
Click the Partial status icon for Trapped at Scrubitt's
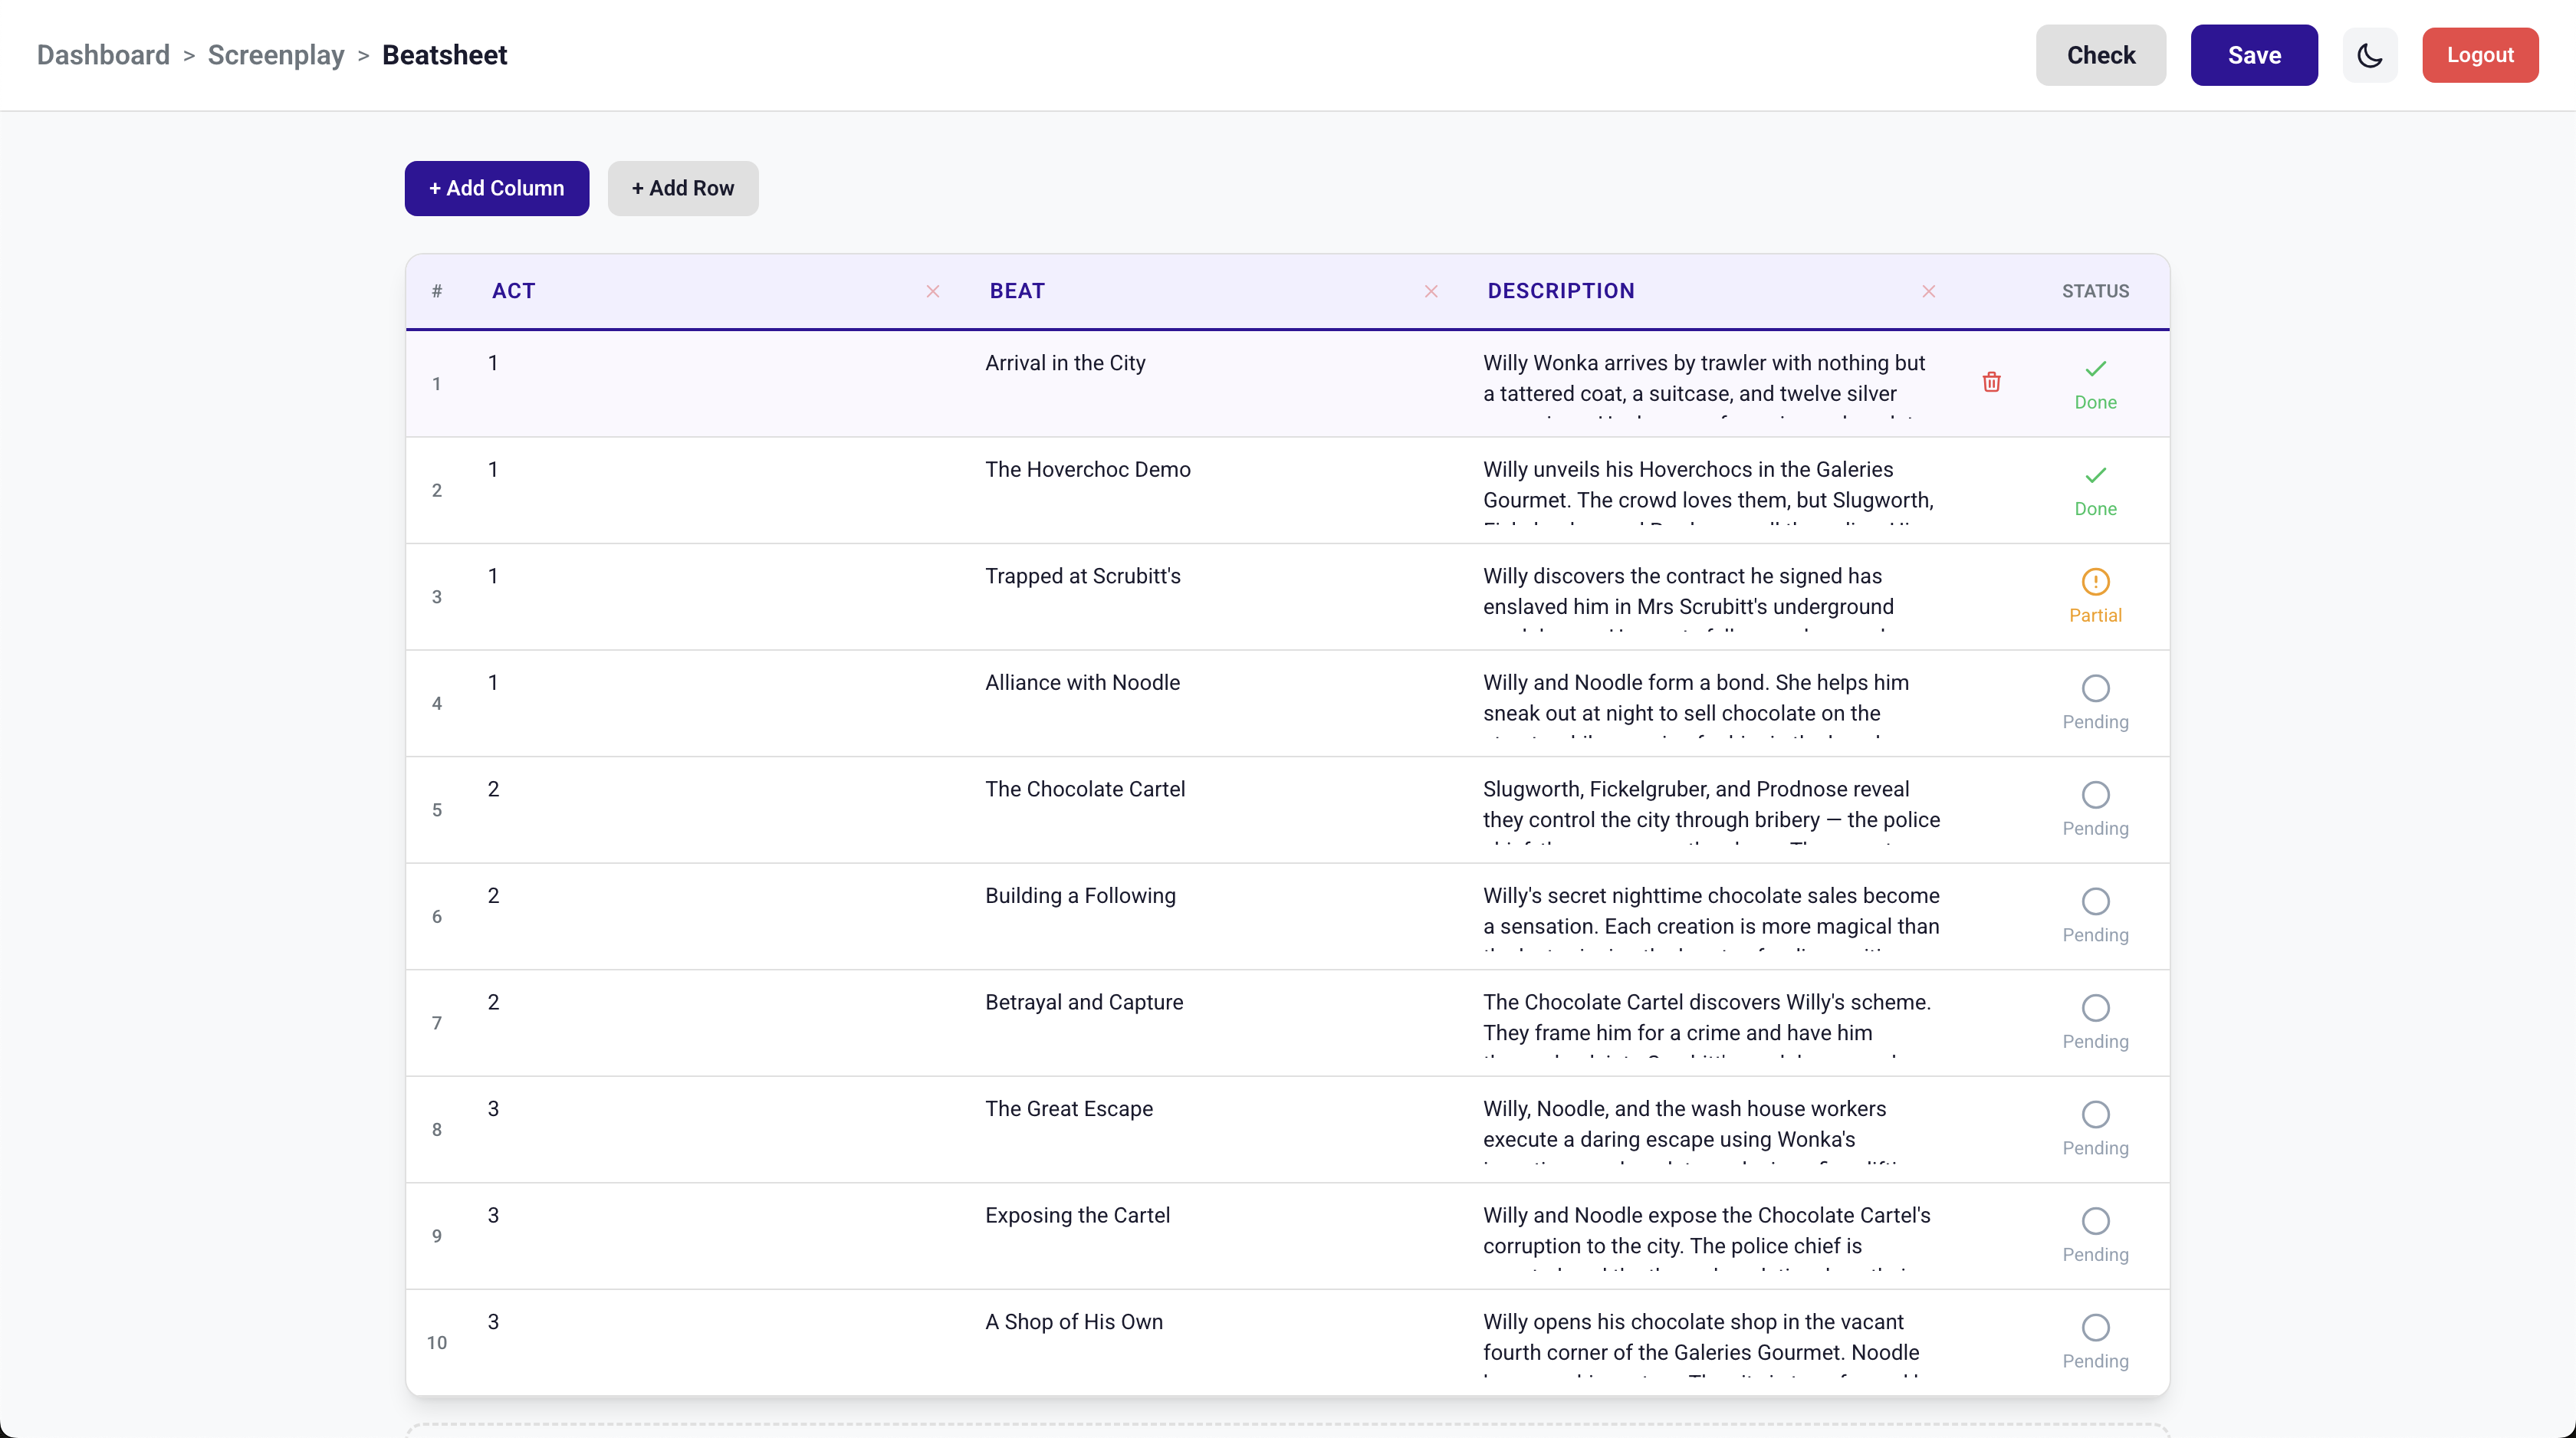(x=2095, y=582)
